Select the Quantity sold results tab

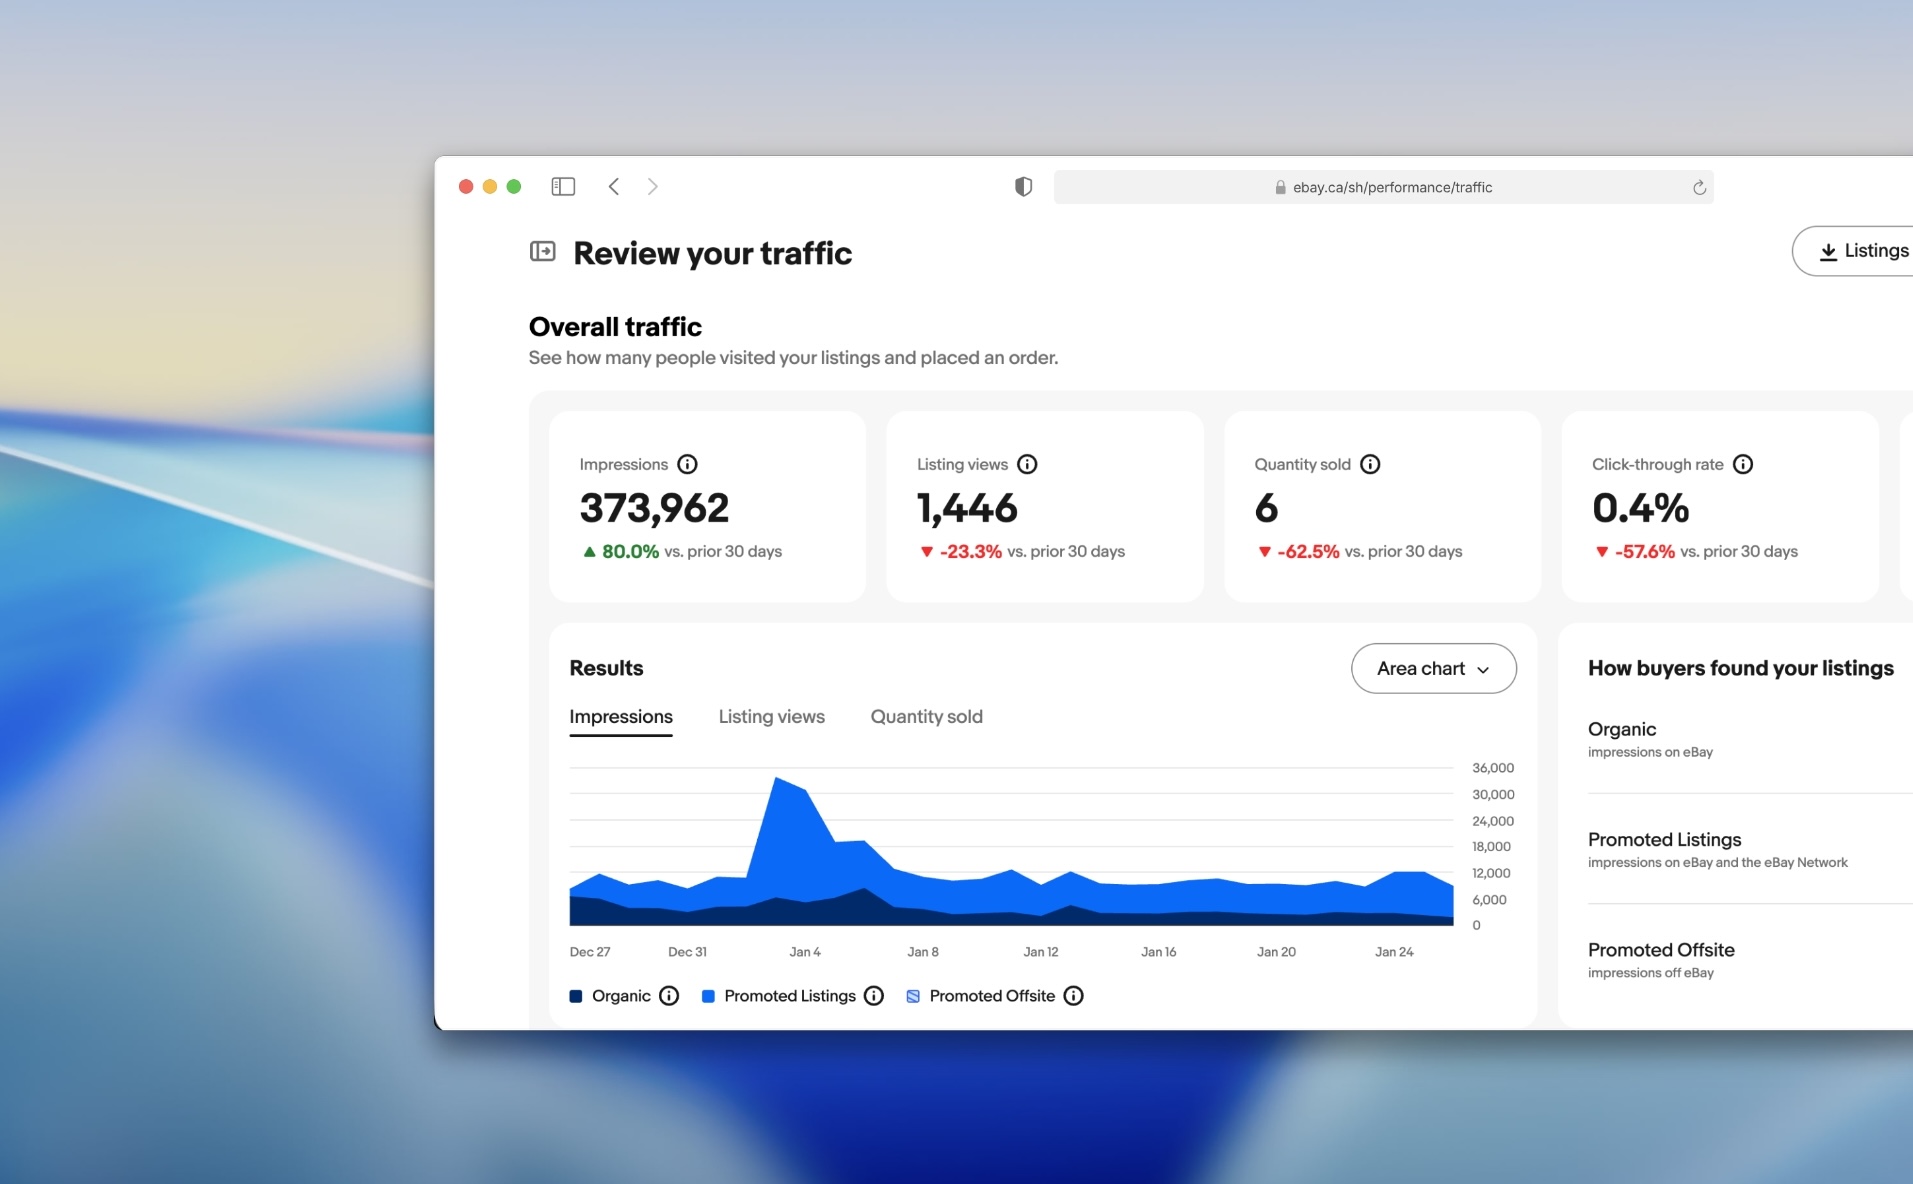pyautogui.click(x=926, y=717)
